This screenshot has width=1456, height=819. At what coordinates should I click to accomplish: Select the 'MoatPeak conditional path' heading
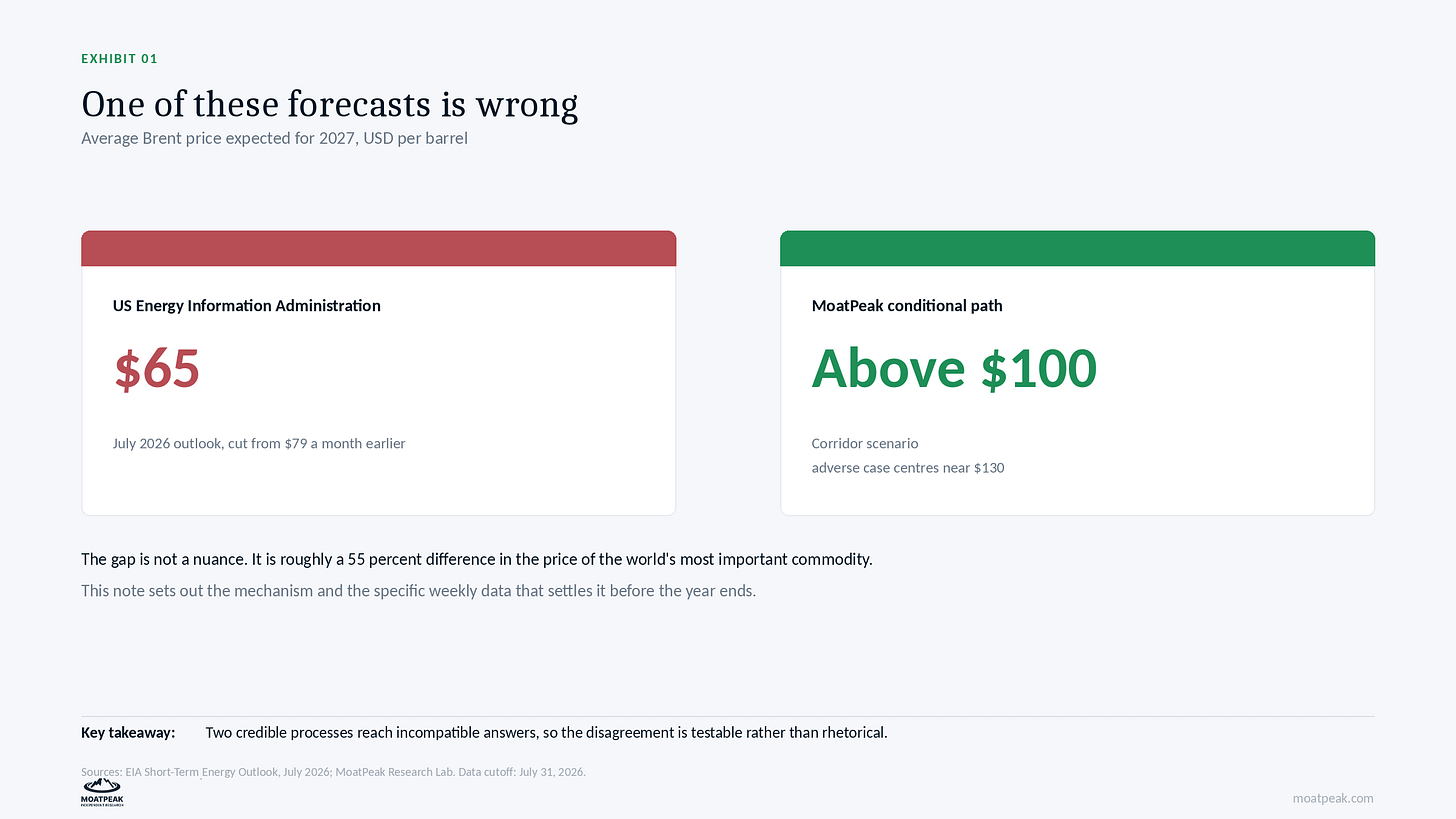pyautogui.click(x=906, y=306)
